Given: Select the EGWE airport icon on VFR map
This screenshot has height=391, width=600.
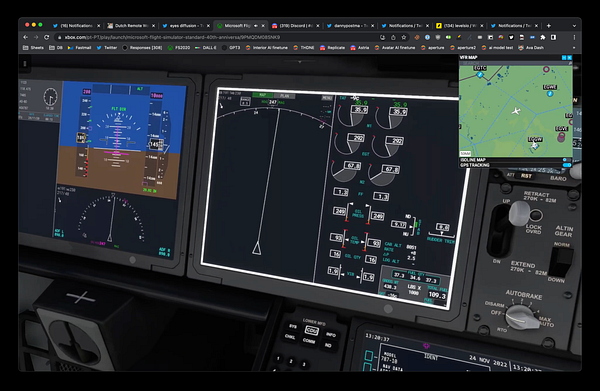Looking at the screenshot, I should [550, 93].
